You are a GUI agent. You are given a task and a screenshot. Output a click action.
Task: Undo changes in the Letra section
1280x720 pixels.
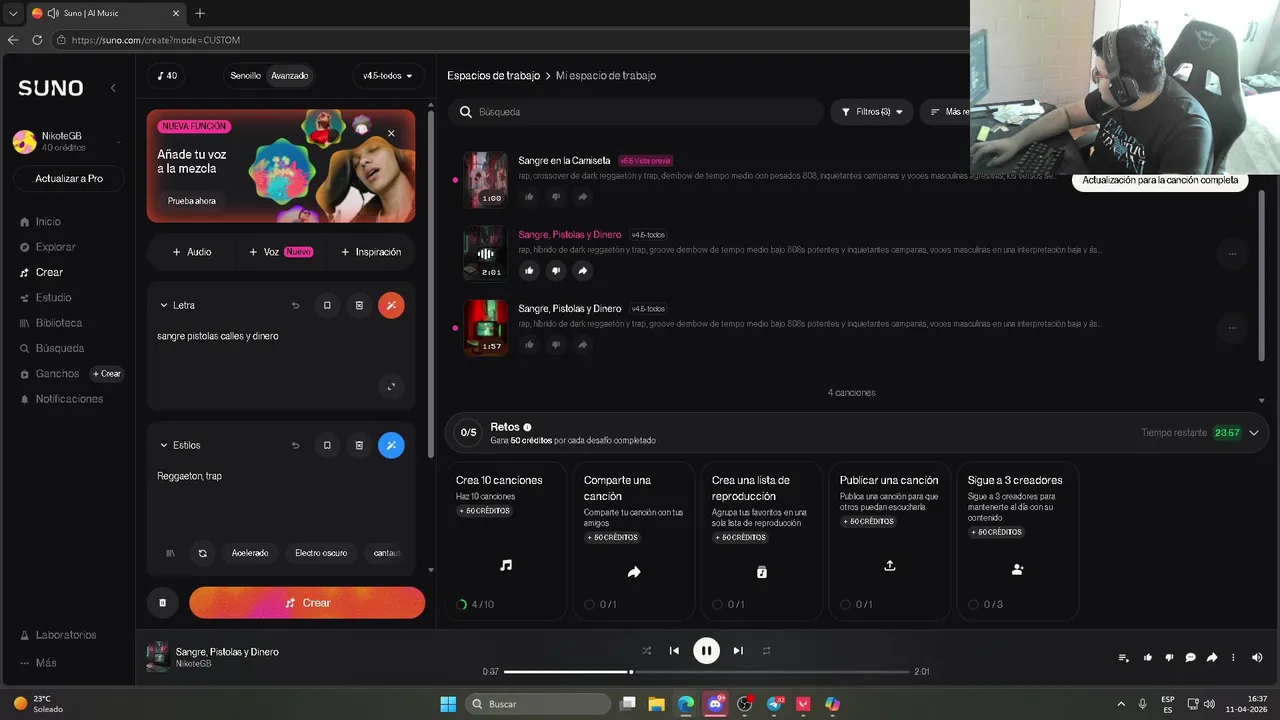pyautogui.click(x=295, y=305)
